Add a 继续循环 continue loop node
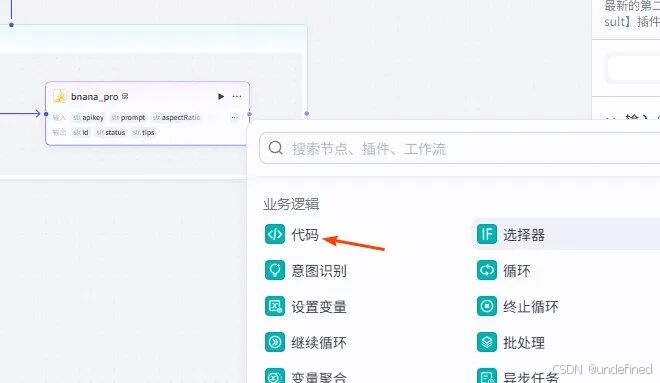This screenshot has height=383, width=660. coord(306,342)
